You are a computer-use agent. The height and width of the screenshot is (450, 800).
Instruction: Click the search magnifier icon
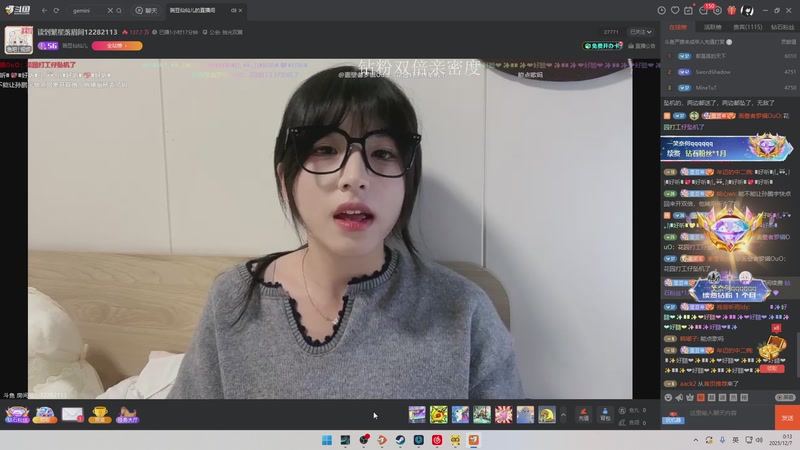pos(119,10)
